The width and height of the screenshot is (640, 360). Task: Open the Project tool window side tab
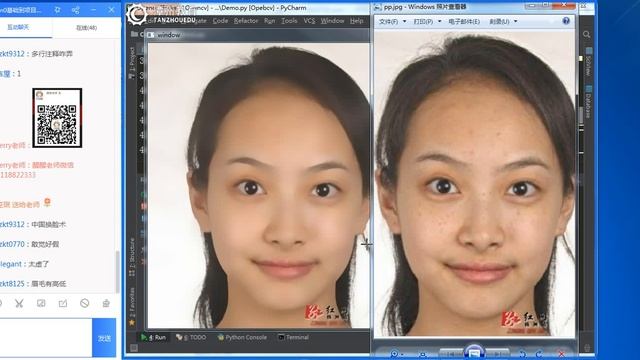tap(132, 62)
